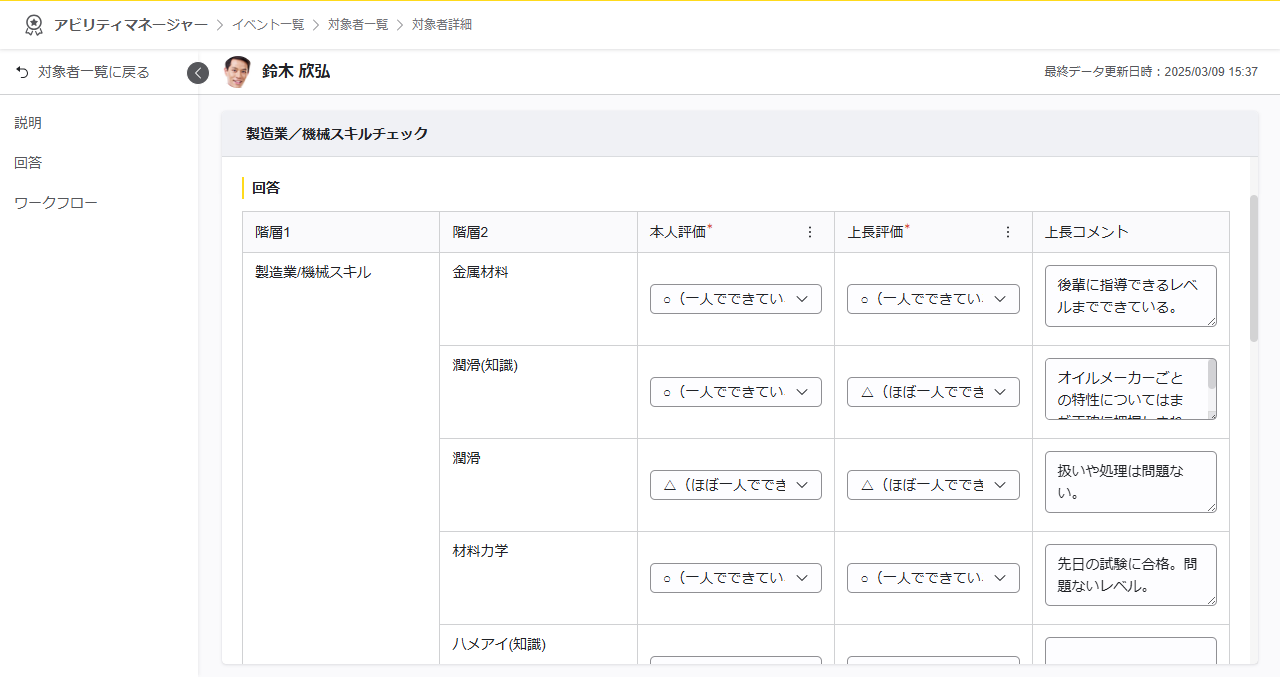Click 対象者一覧に戻る link
This screenshot has width=1280, height=677.
point(93,72)
